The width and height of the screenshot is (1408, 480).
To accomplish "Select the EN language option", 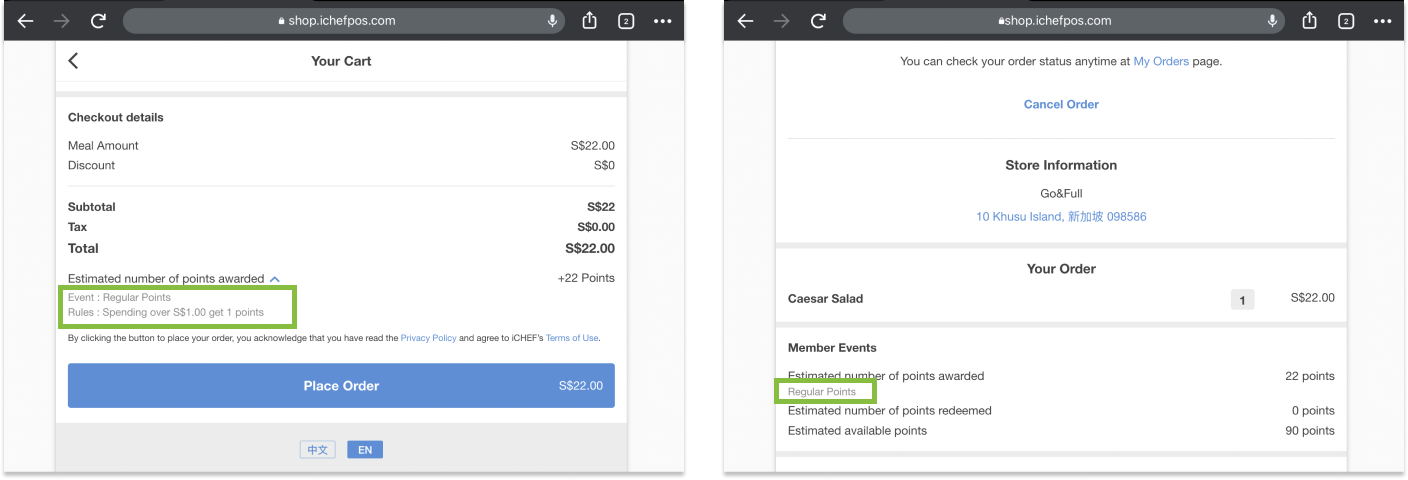I will pyautogui.click(x=365, y=450).
